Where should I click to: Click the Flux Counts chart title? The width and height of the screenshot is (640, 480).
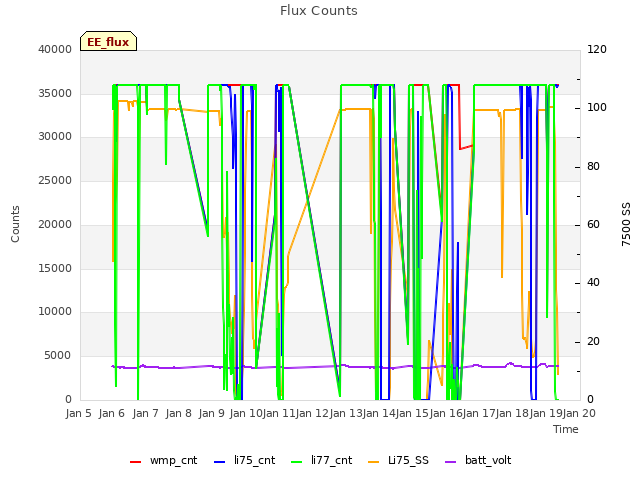pos(319,11)
